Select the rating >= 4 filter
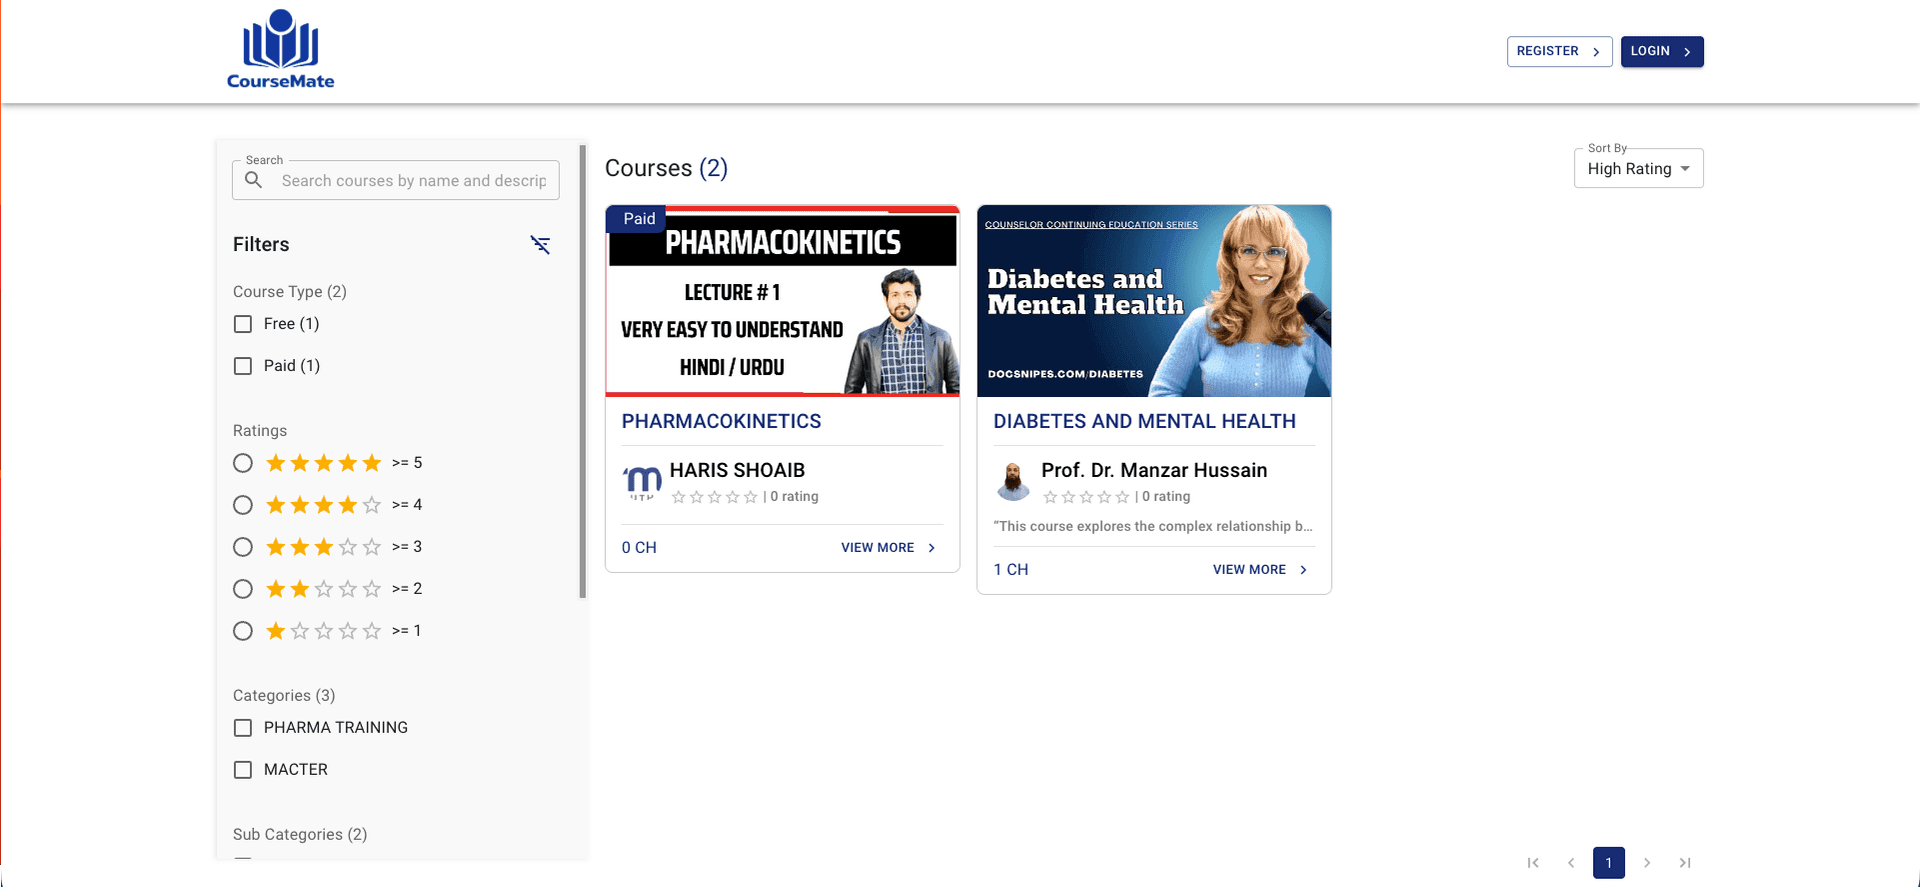This screenshot has height=887, width=1920. pyautogui.click(x=243, y=505)
